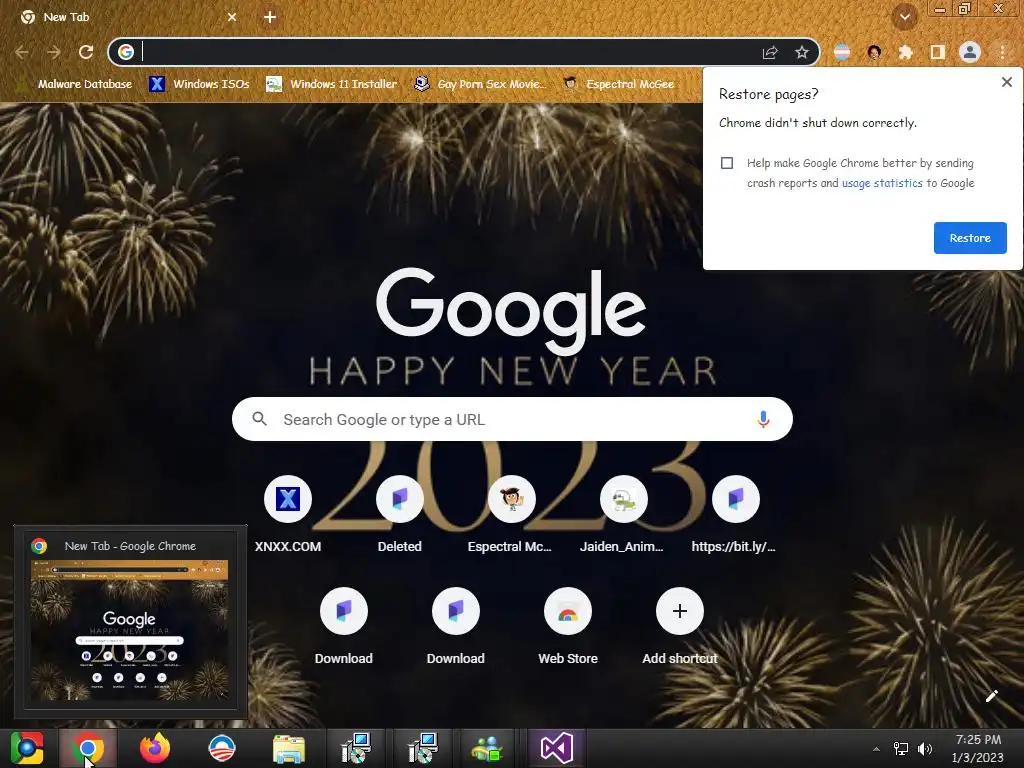Click Add shortcut plus tile
Viewport: 1024px width, 768px height.
tap(680, 626)
